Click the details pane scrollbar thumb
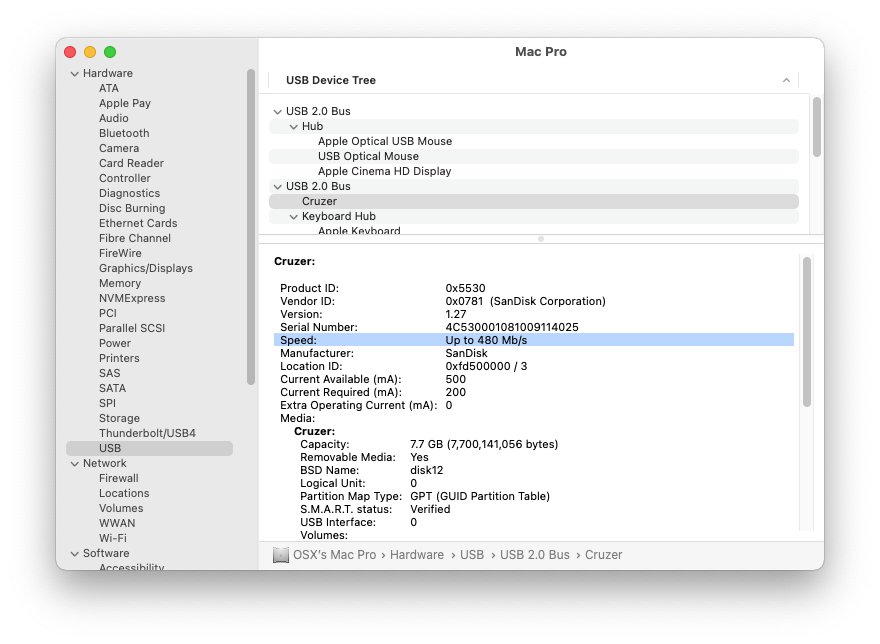The width and height of the screenshot is (880, 644). click(806, 332)
